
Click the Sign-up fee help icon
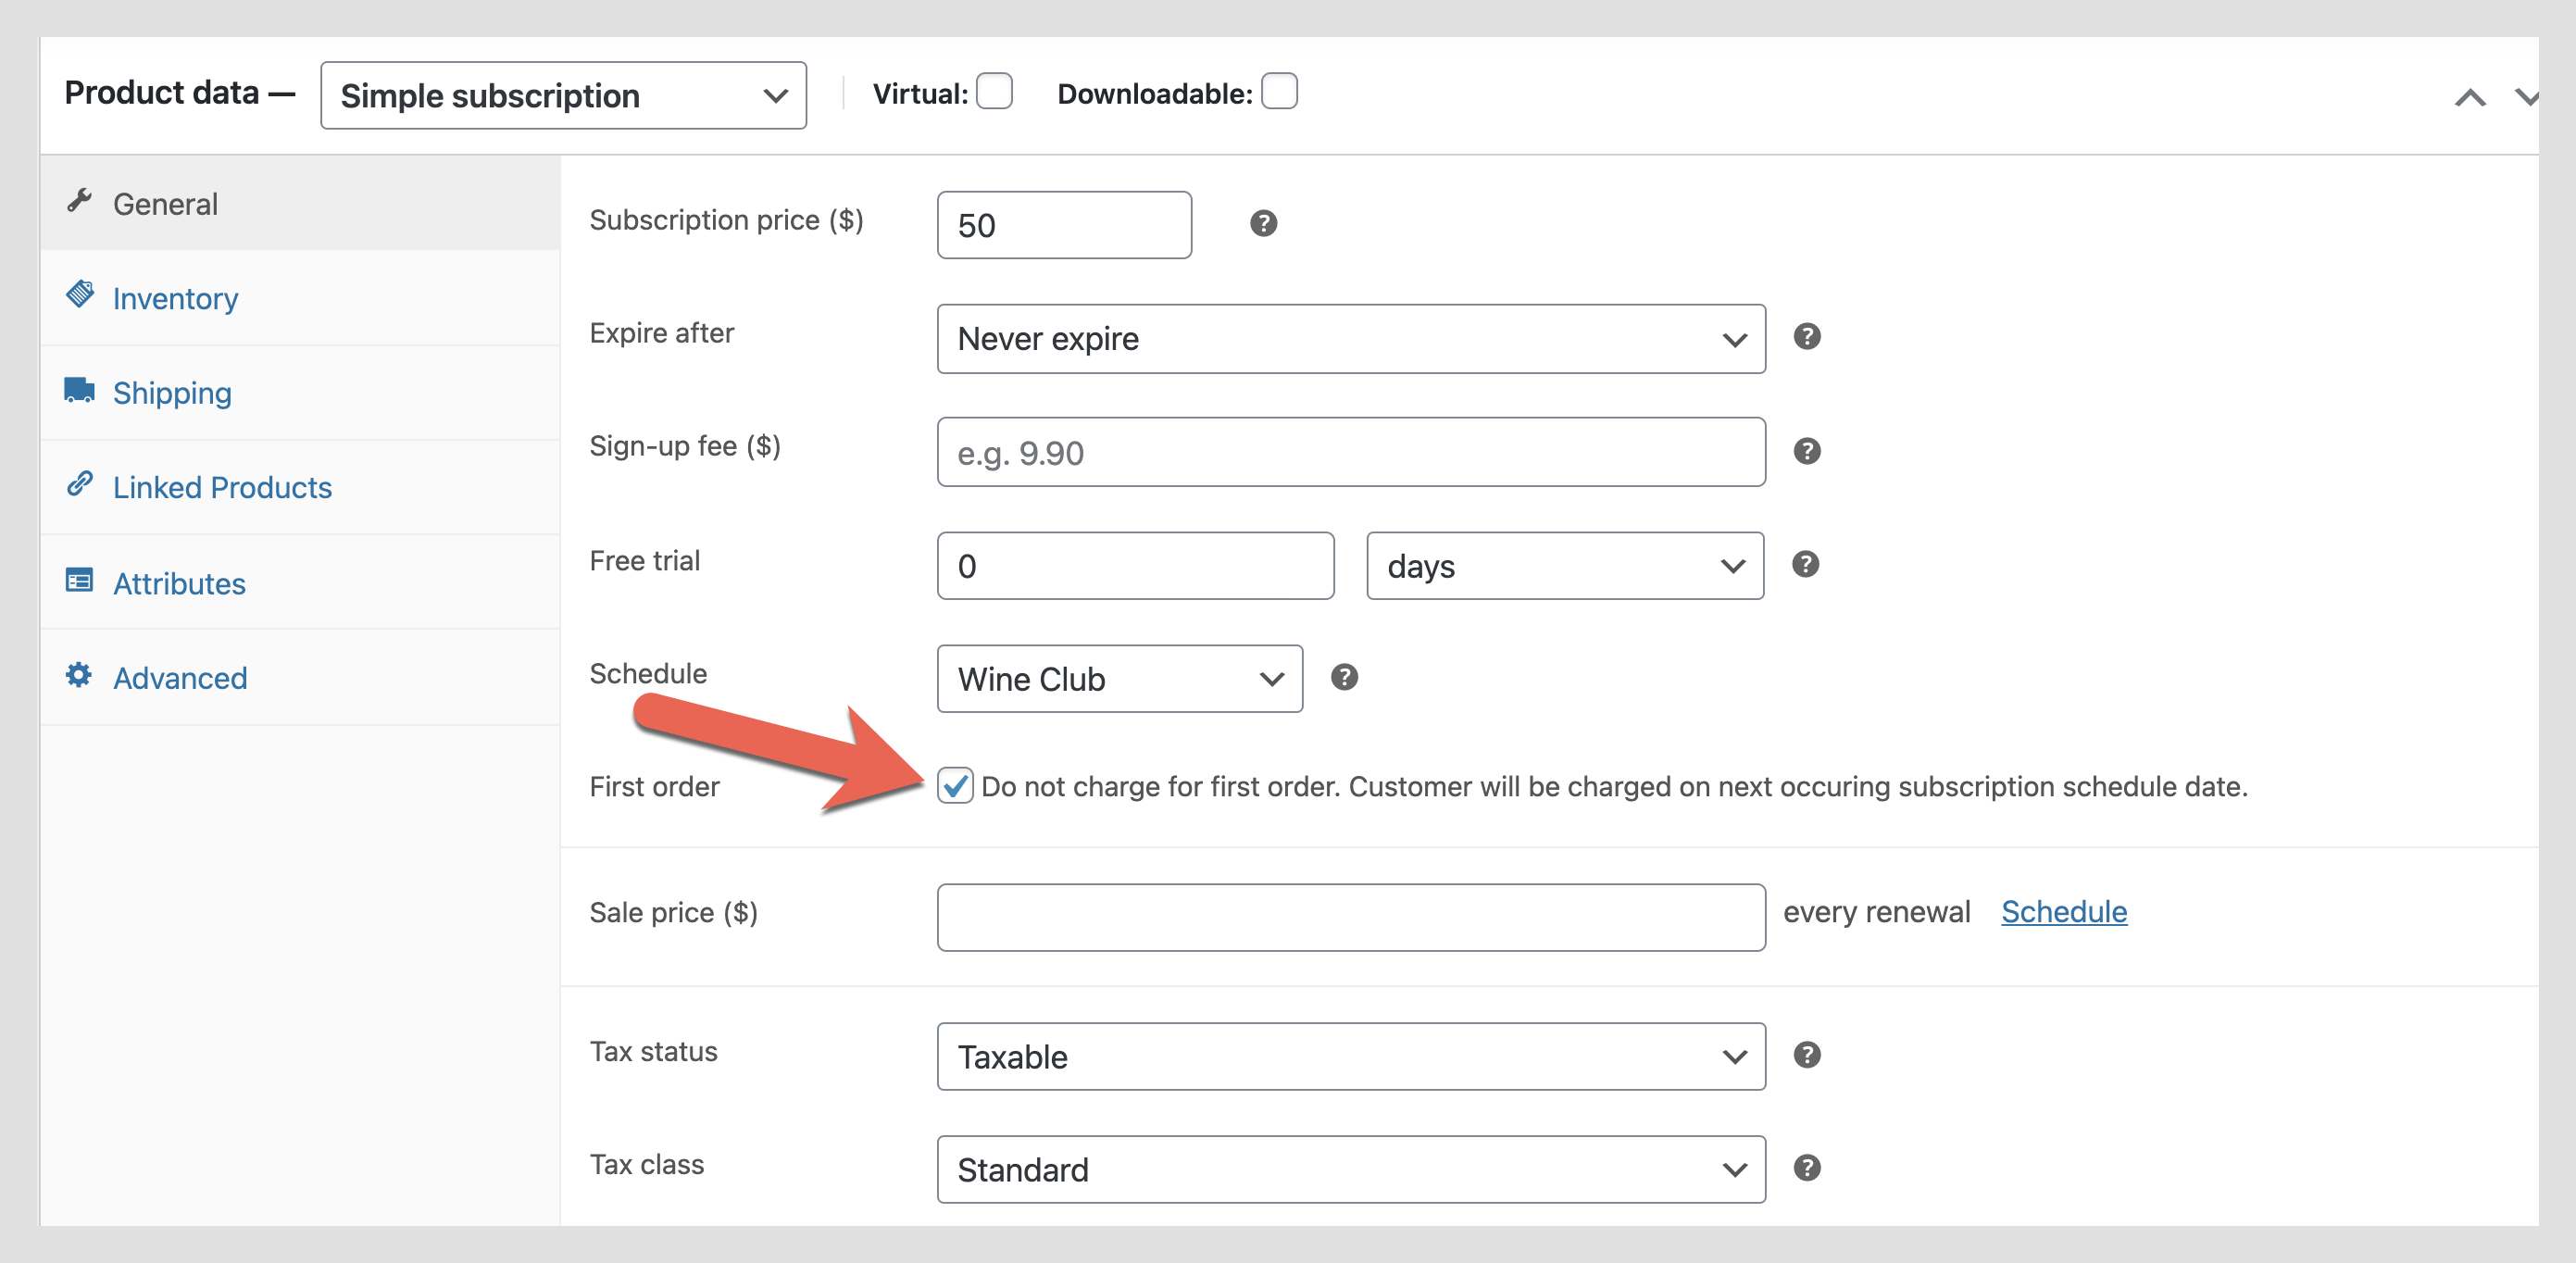[x=1806, y=451]
